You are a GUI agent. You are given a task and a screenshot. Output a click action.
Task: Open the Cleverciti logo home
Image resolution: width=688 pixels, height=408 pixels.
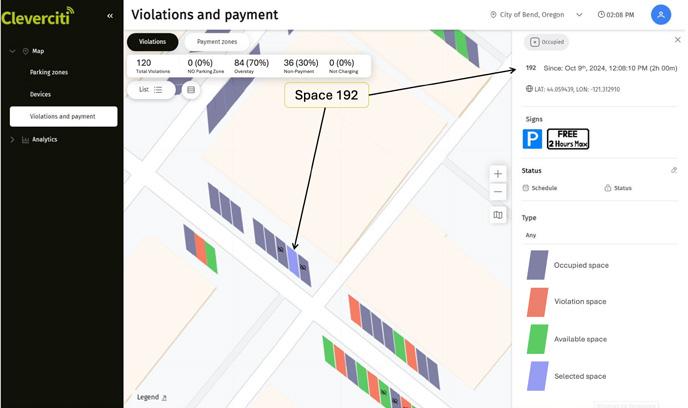pos(38,16)
